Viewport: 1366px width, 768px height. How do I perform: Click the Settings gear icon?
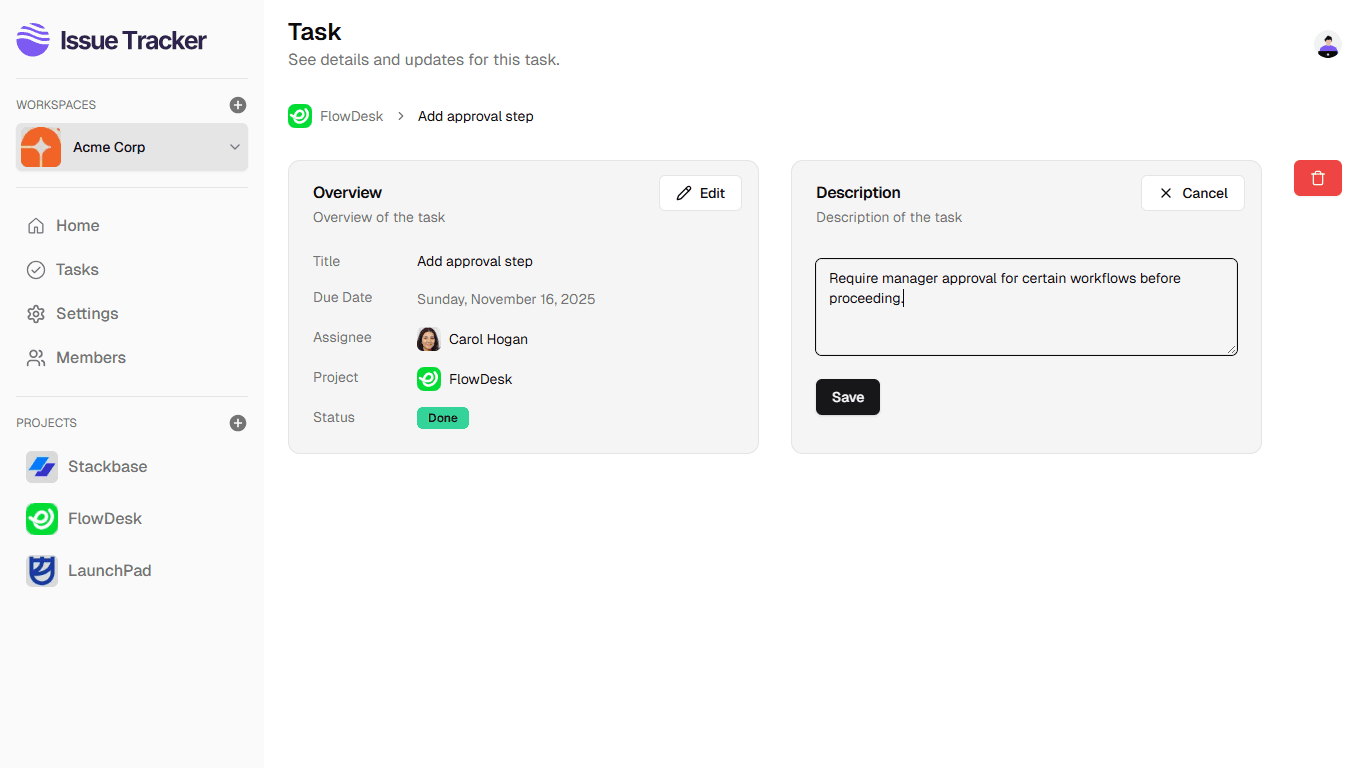[37, 313]
